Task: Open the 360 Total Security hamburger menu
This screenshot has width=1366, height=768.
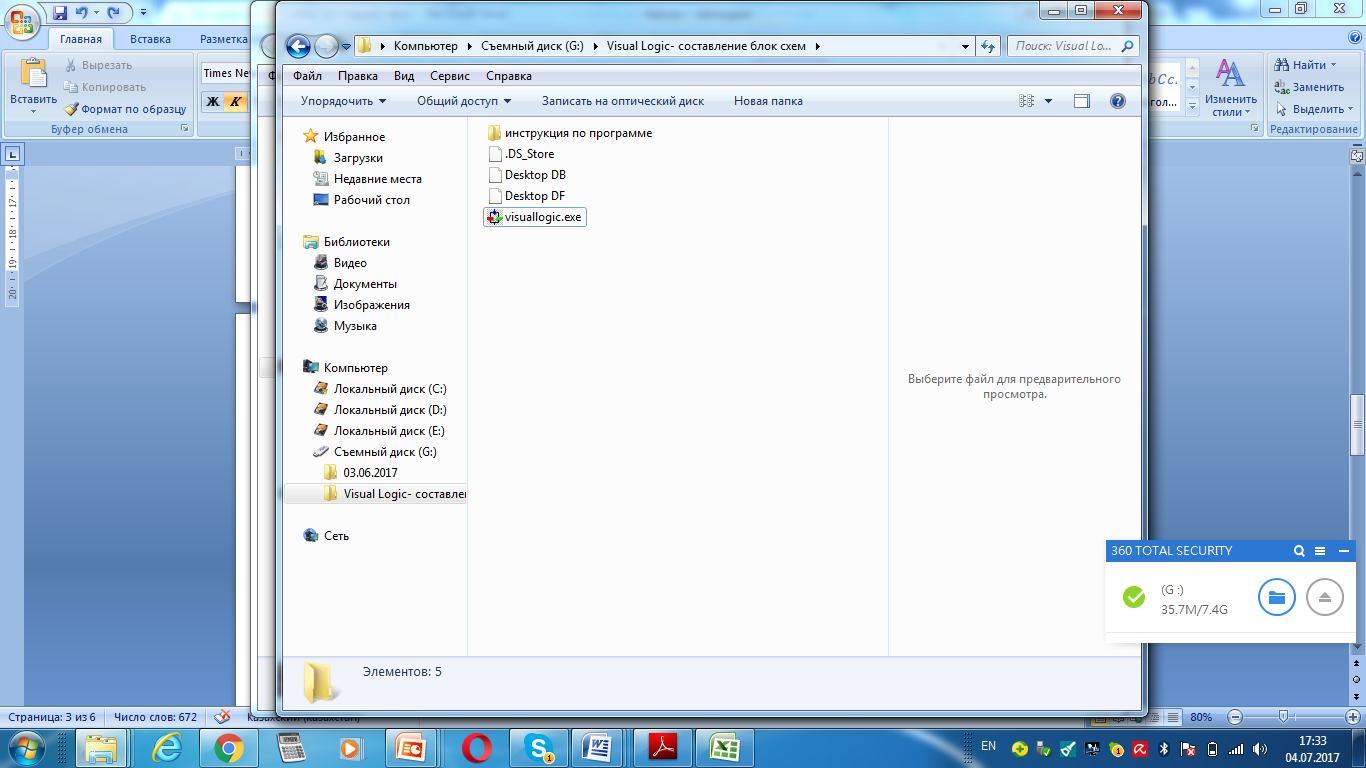Action: 1320,551
